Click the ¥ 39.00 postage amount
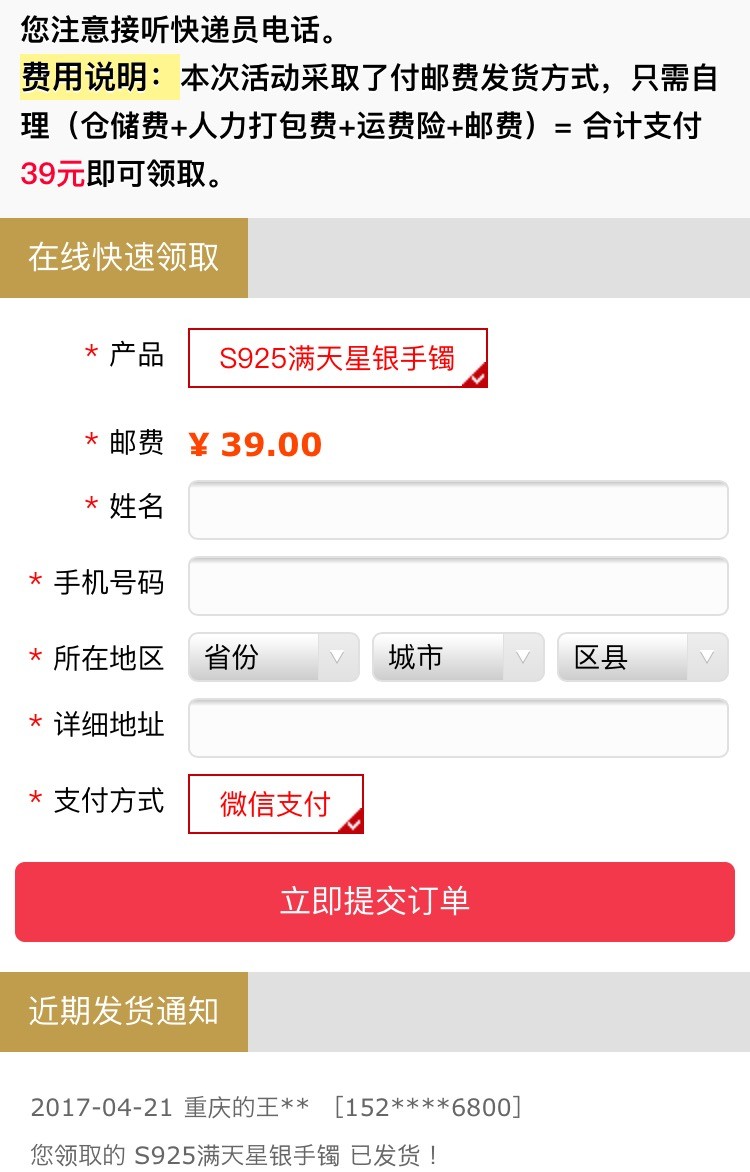This screenshot has height=1172, width=750. 255,445
